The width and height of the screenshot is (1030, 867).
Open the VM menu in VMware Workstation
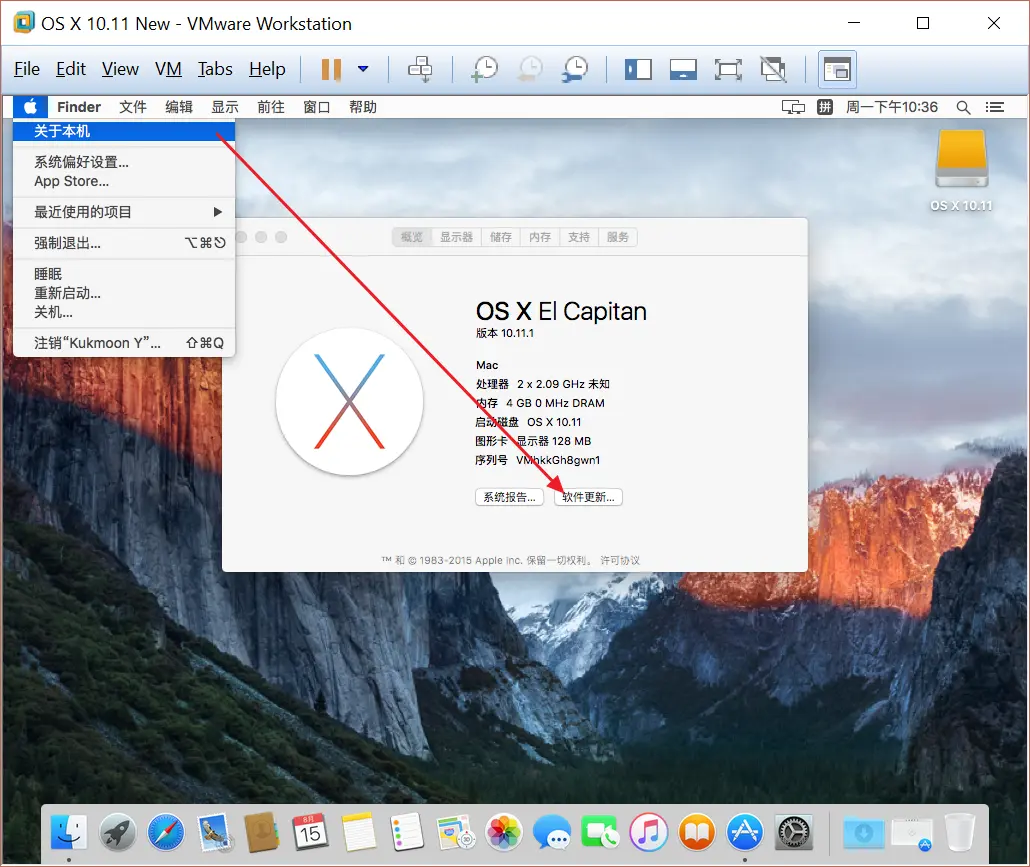168,69
